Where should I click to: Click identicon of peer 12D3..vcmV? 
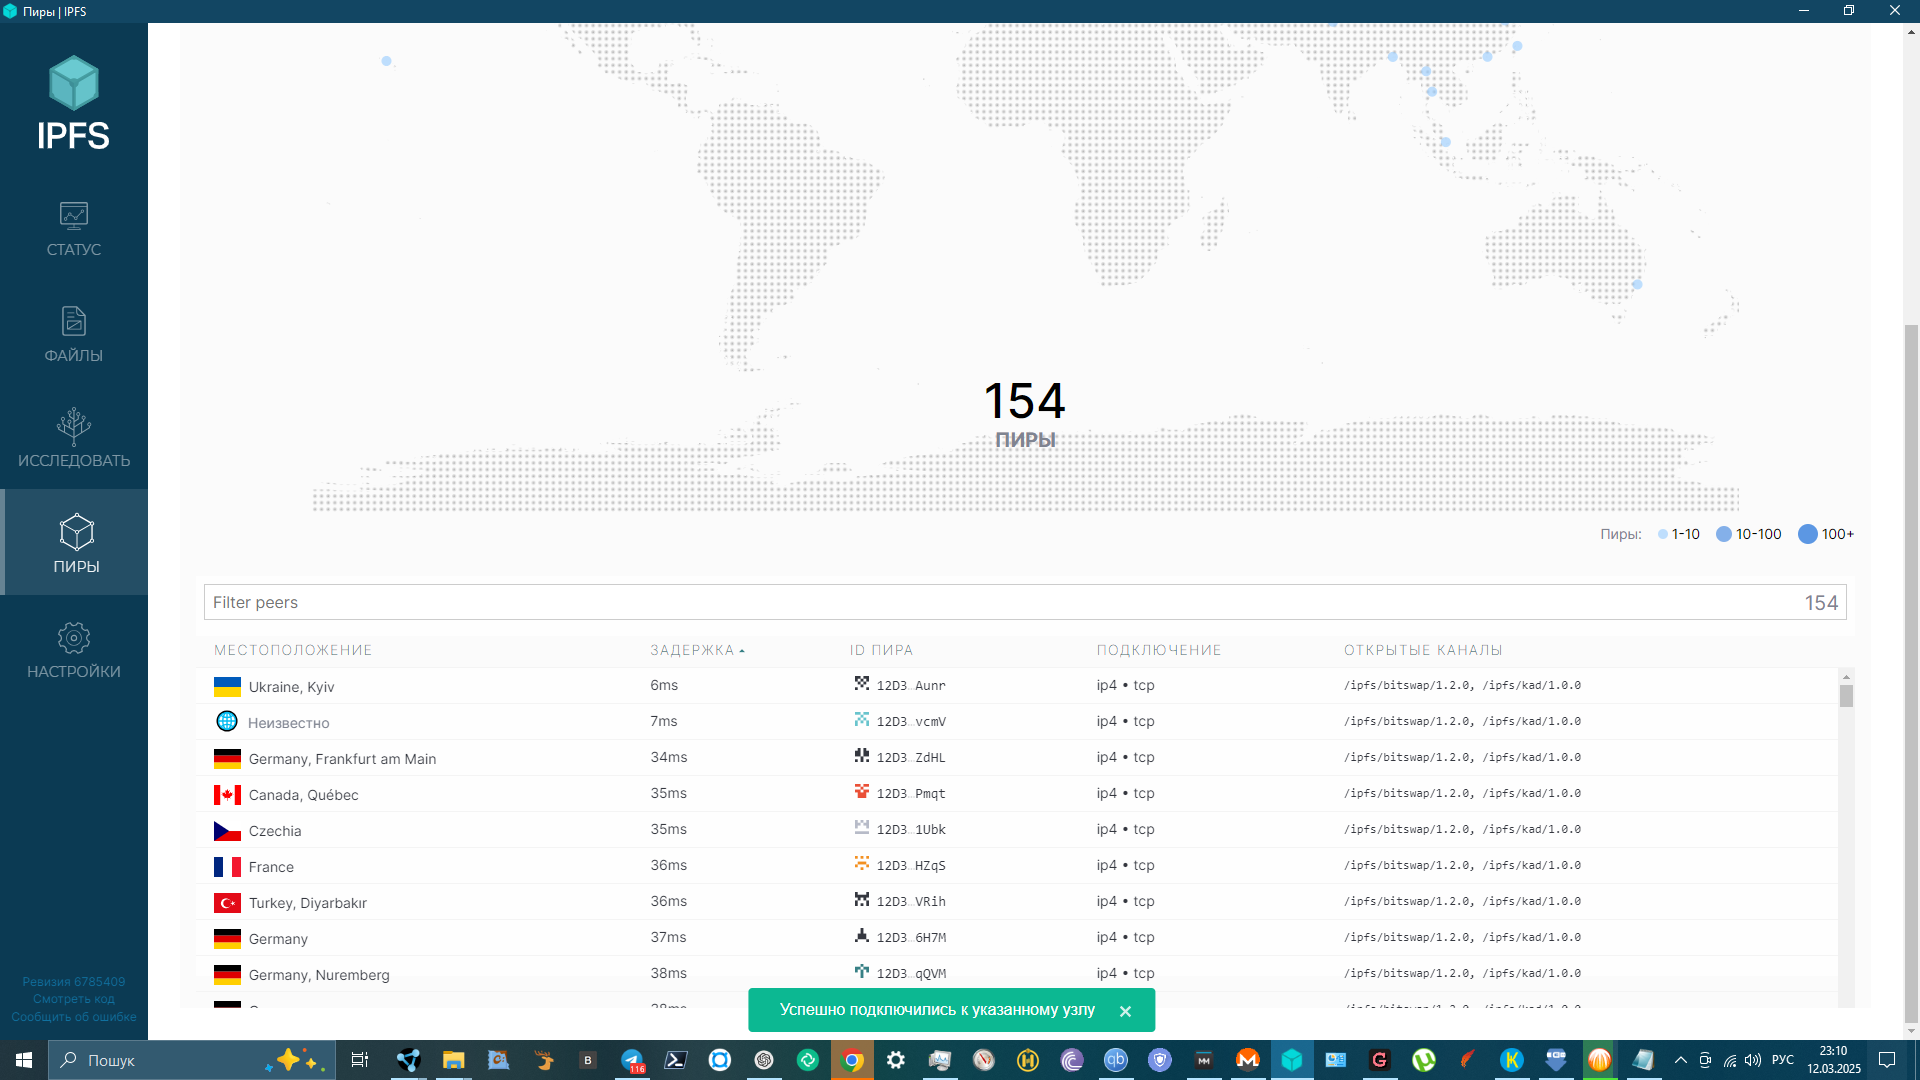[x=862, y=719]
